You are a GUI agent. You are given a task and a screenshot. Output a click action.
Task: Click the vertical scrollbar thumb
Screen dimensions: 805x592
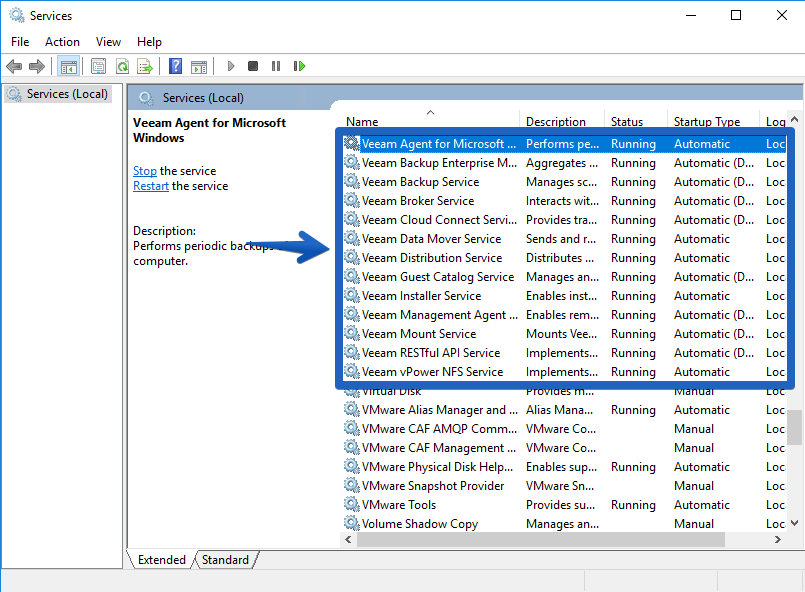795,427
